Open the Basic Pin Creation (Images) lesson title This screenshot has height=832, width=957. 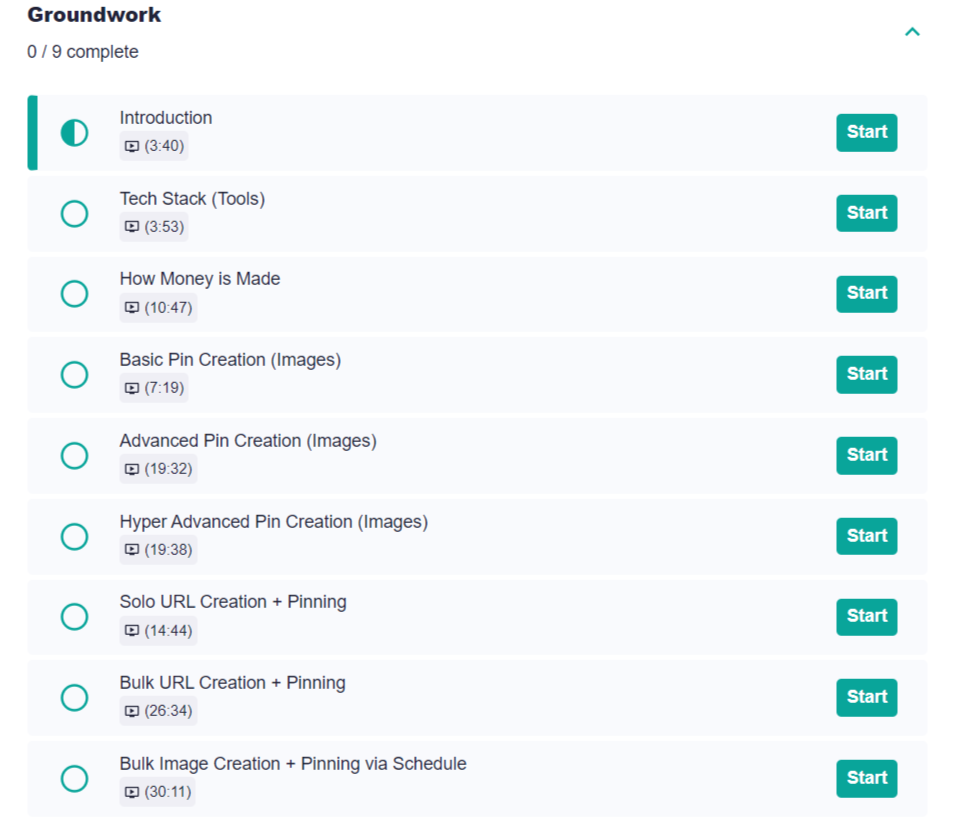pyautogui.click(x=230, y=360)
